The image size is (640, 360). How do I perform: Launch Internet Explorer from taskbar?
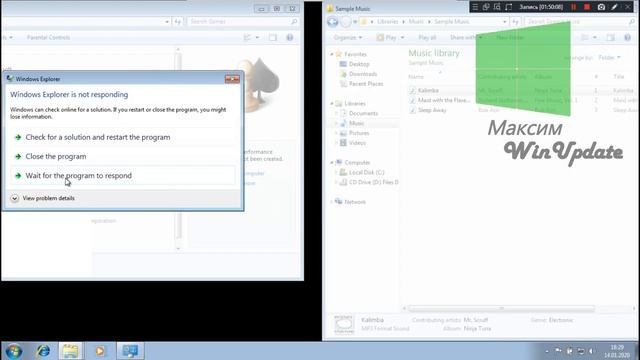click(x=43, y=351)
